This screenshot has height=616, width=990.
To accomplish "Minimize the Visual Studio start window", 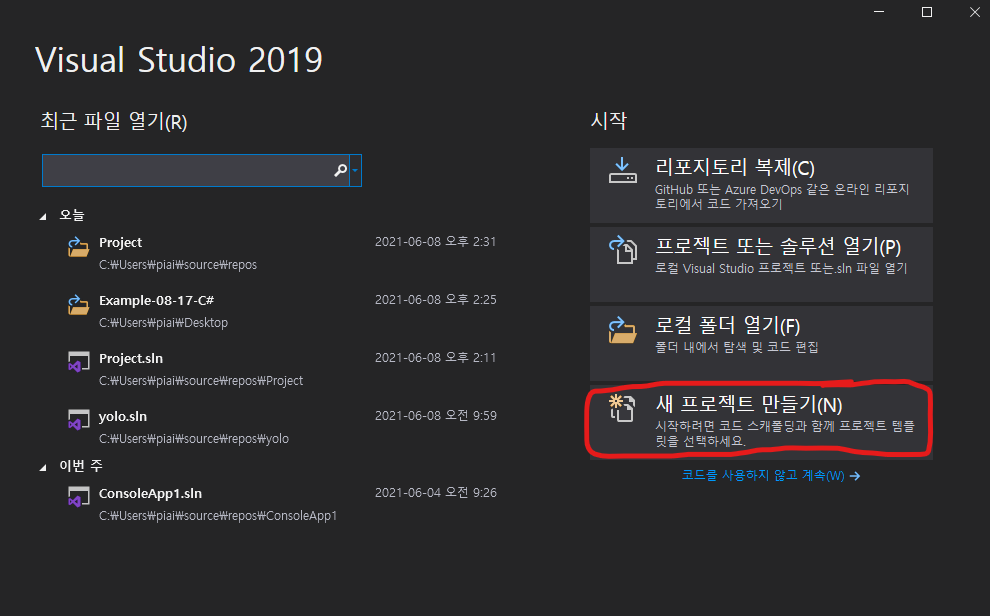I will click(879, 12).
